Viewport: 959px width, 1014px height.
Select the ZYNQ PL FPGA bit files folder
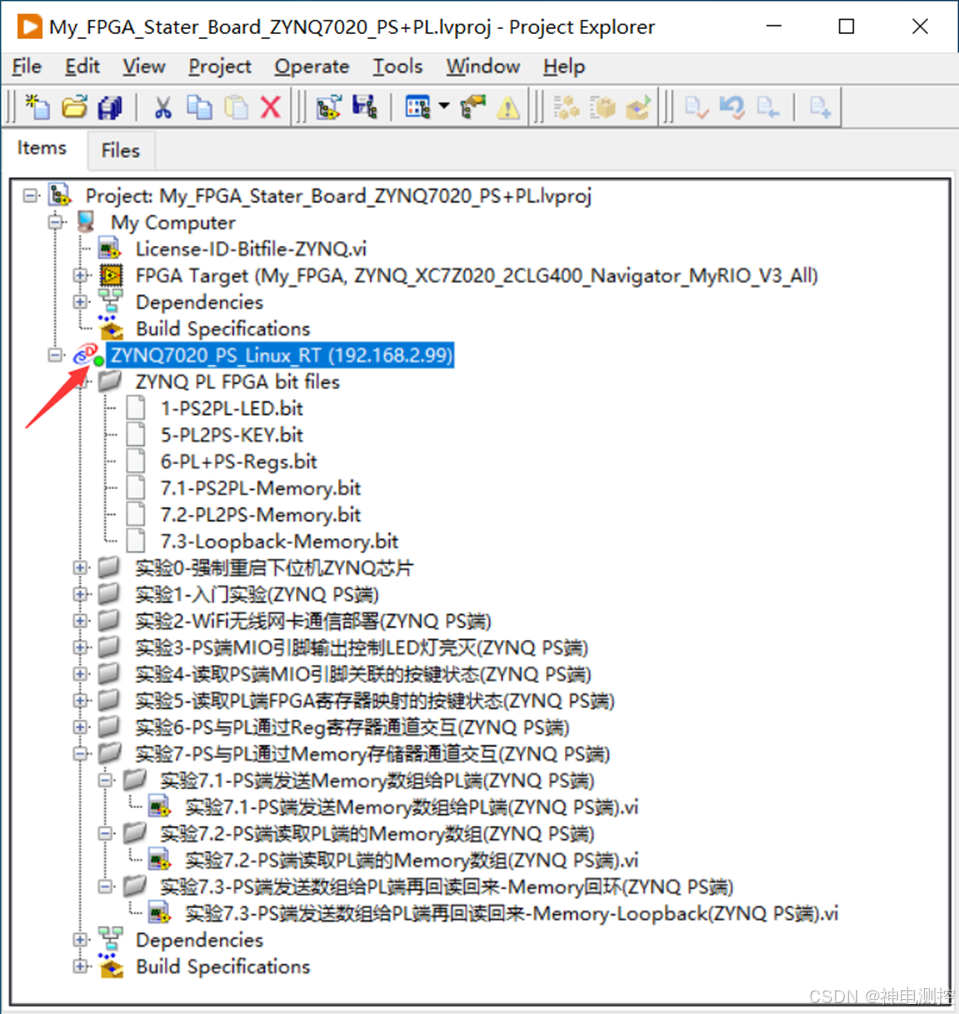click(x=237, y=382)
